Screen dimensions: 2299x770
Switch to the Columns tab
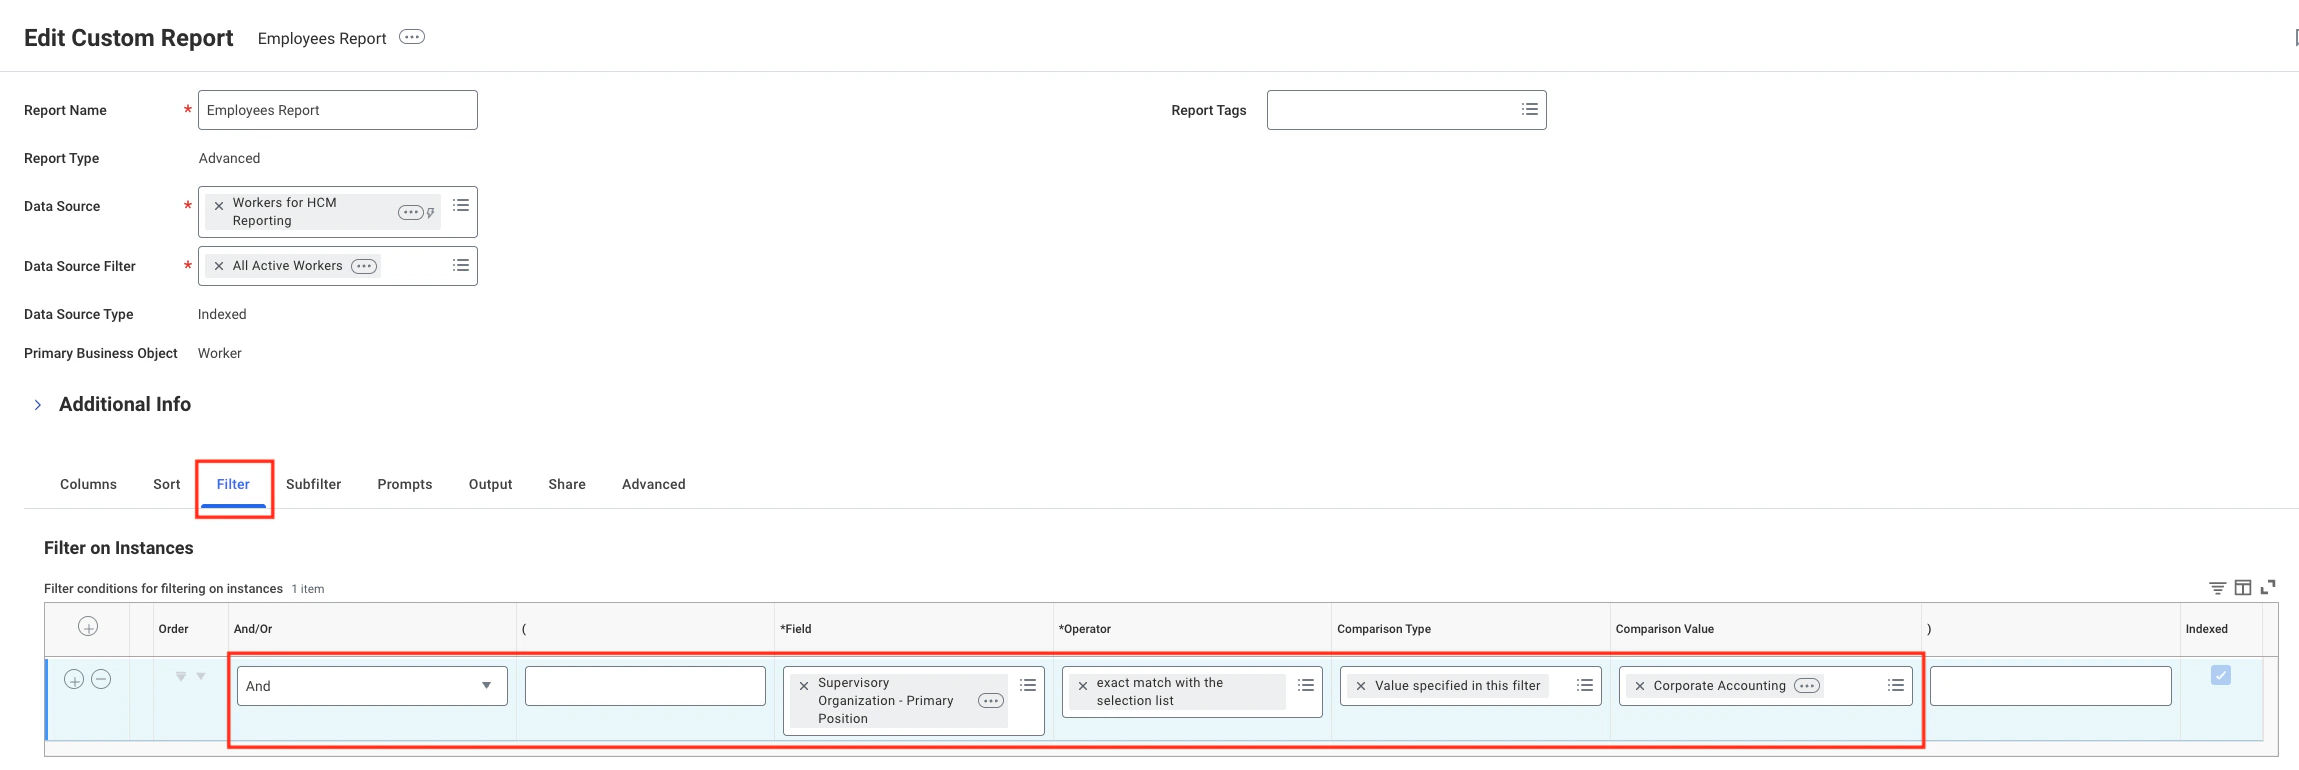point(88,484)
